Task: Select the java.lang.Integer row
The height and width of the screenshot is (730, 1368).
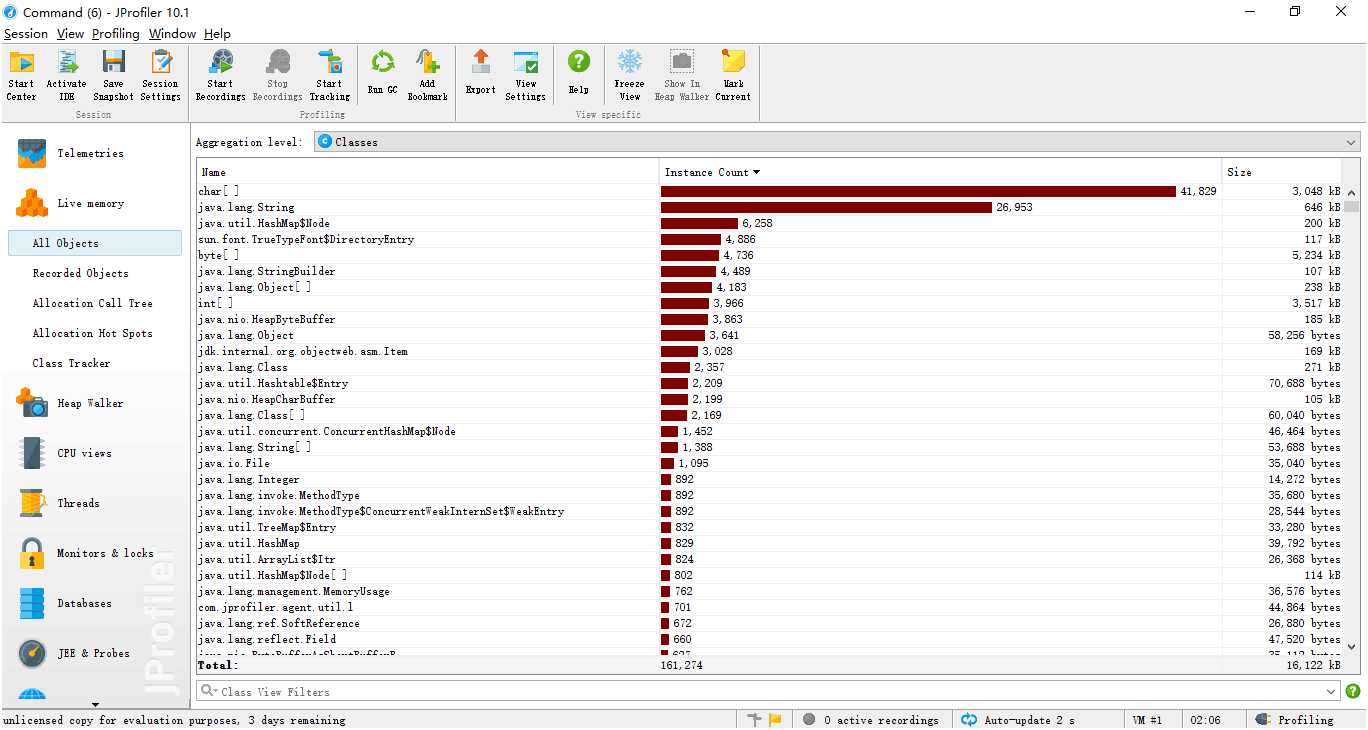Action: coord(770,479)
